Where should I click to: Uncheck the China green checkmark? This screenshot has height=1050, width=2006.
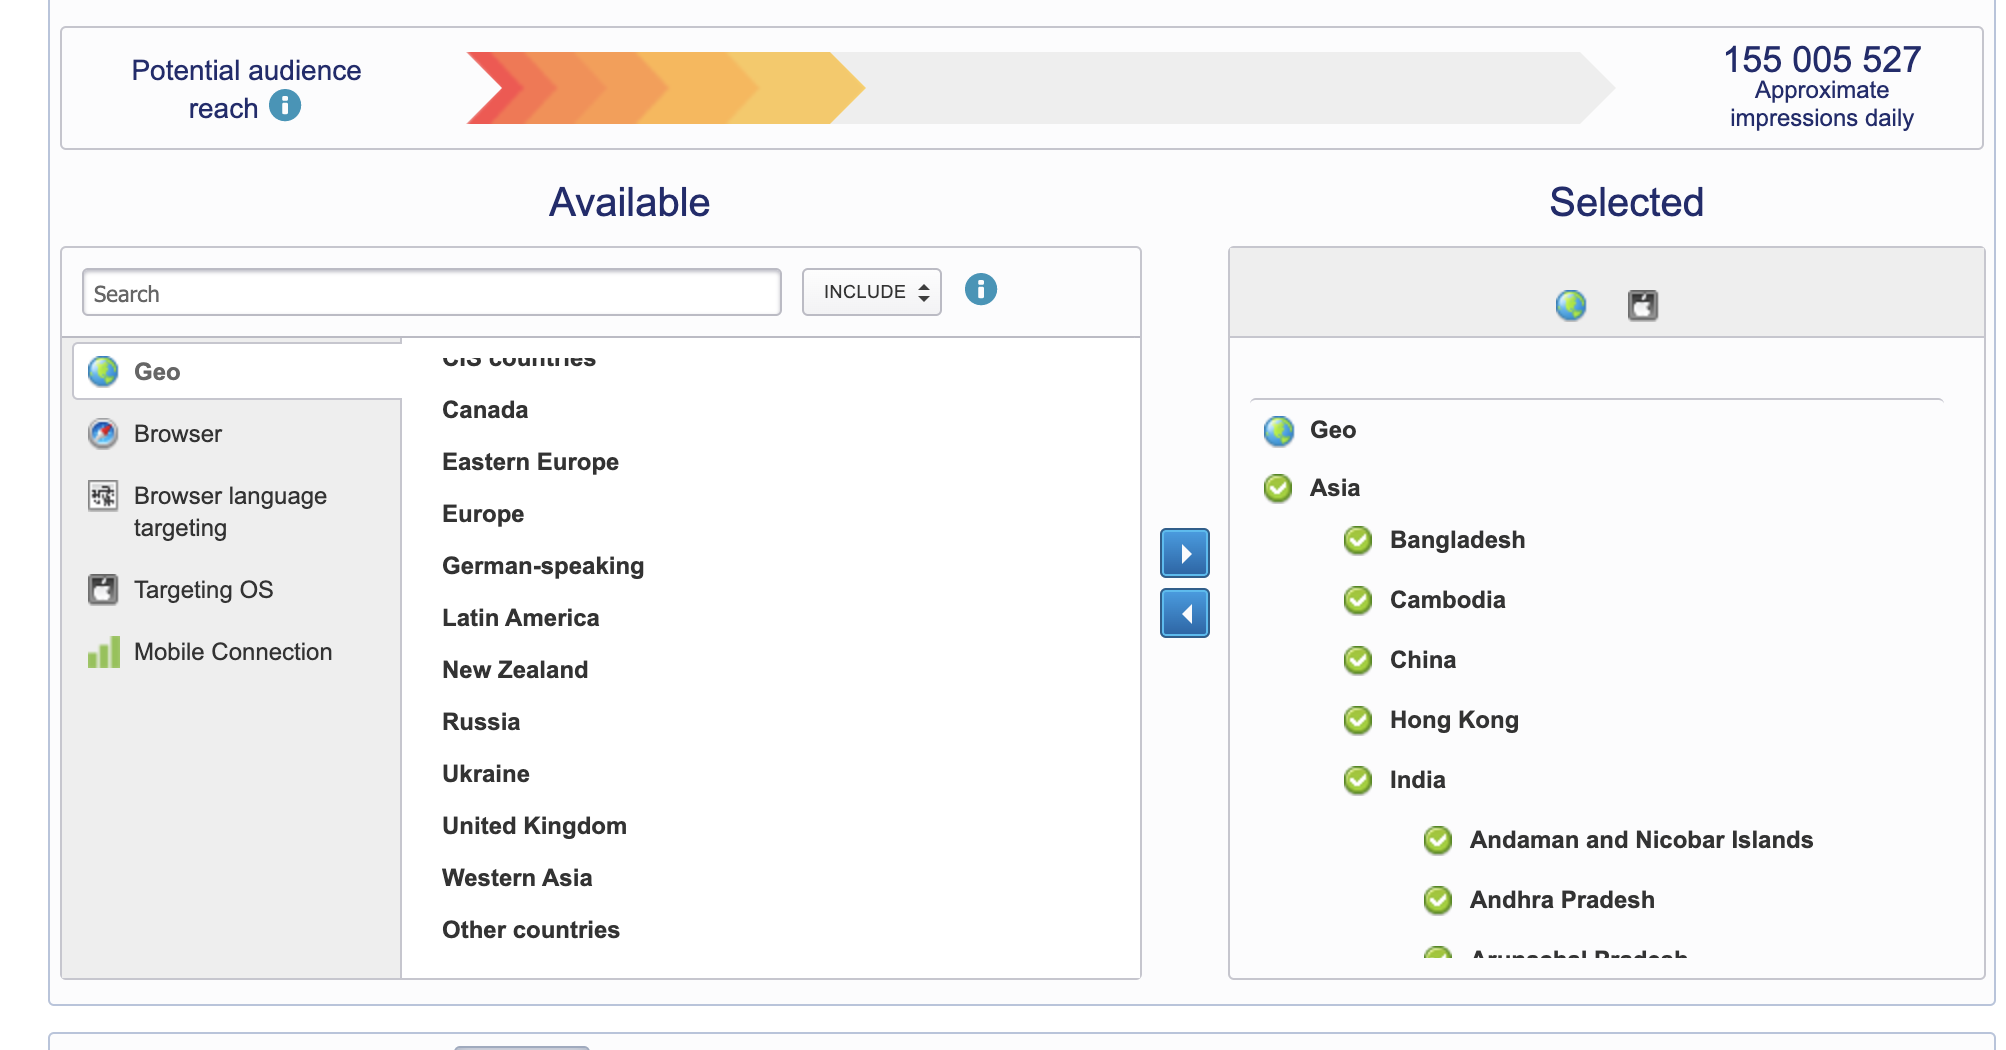(1357, 660)
